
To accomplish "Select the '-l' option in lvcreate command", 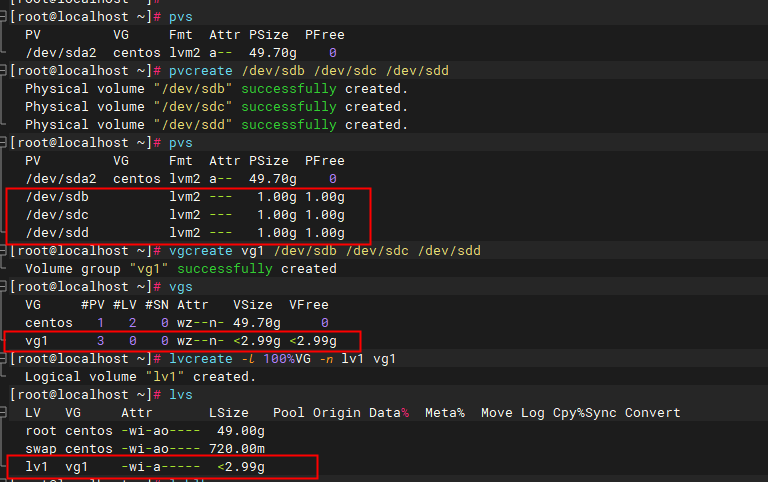I will [x=249, y=359].
